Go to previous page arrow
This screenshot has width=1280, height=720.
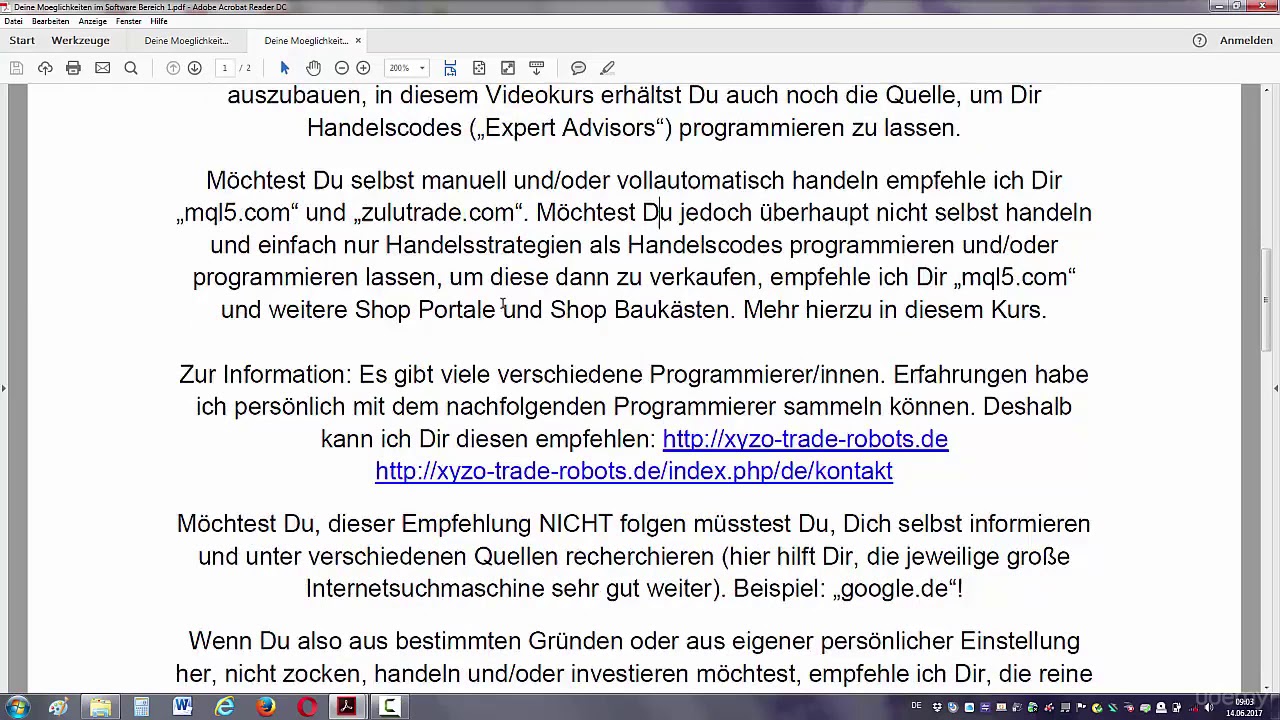[173, 68]
